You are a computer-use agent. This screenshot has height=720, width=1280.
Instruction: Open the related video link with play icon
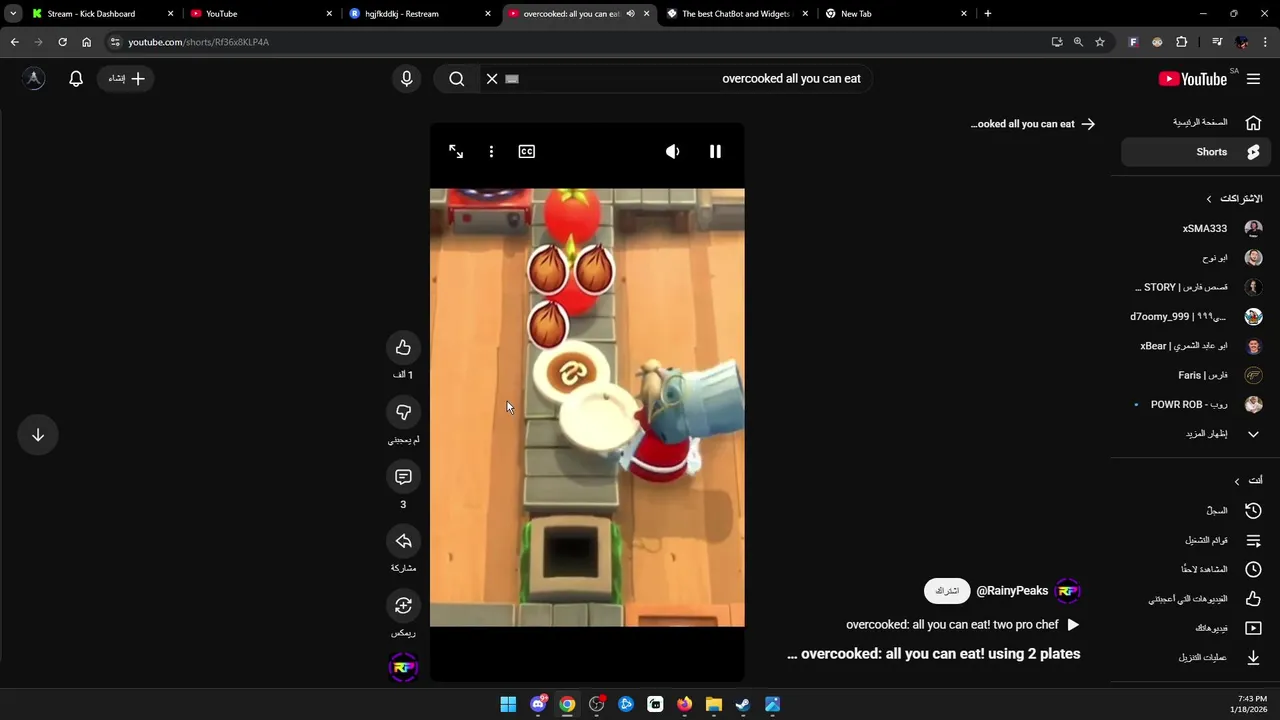coord(962,625)
